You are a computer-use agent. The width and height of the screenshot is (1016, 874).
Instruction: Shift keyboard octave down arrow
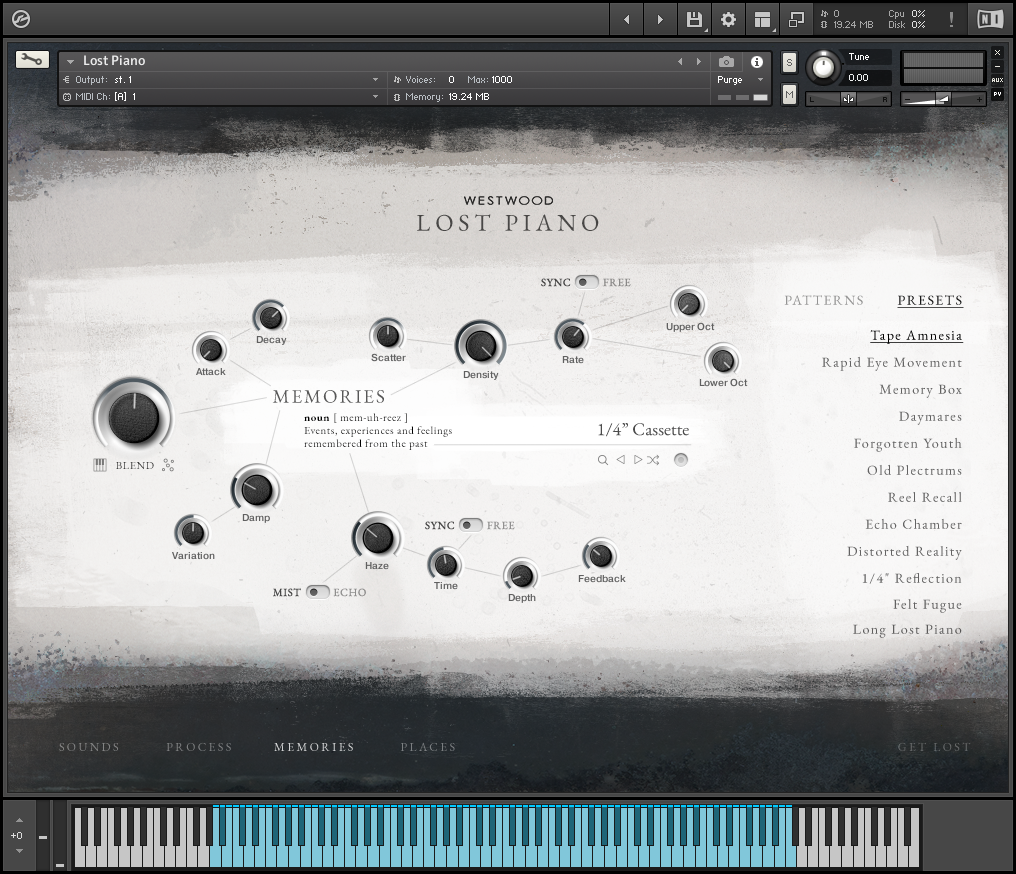tap(19, 851)
